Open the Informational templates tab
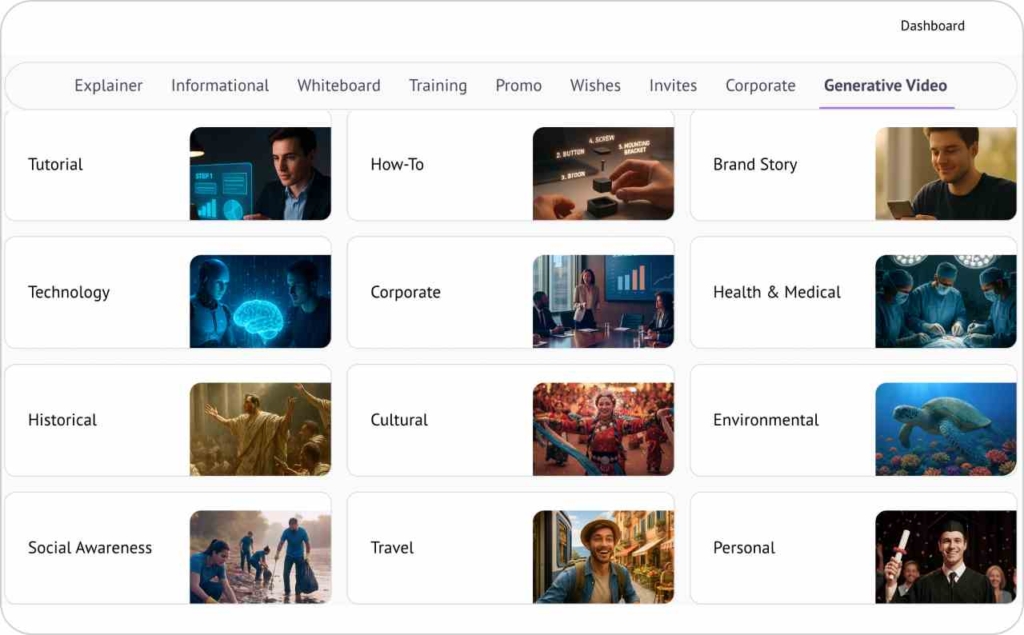Viewport: 1024px width, 635px height. tap(219, 86)
